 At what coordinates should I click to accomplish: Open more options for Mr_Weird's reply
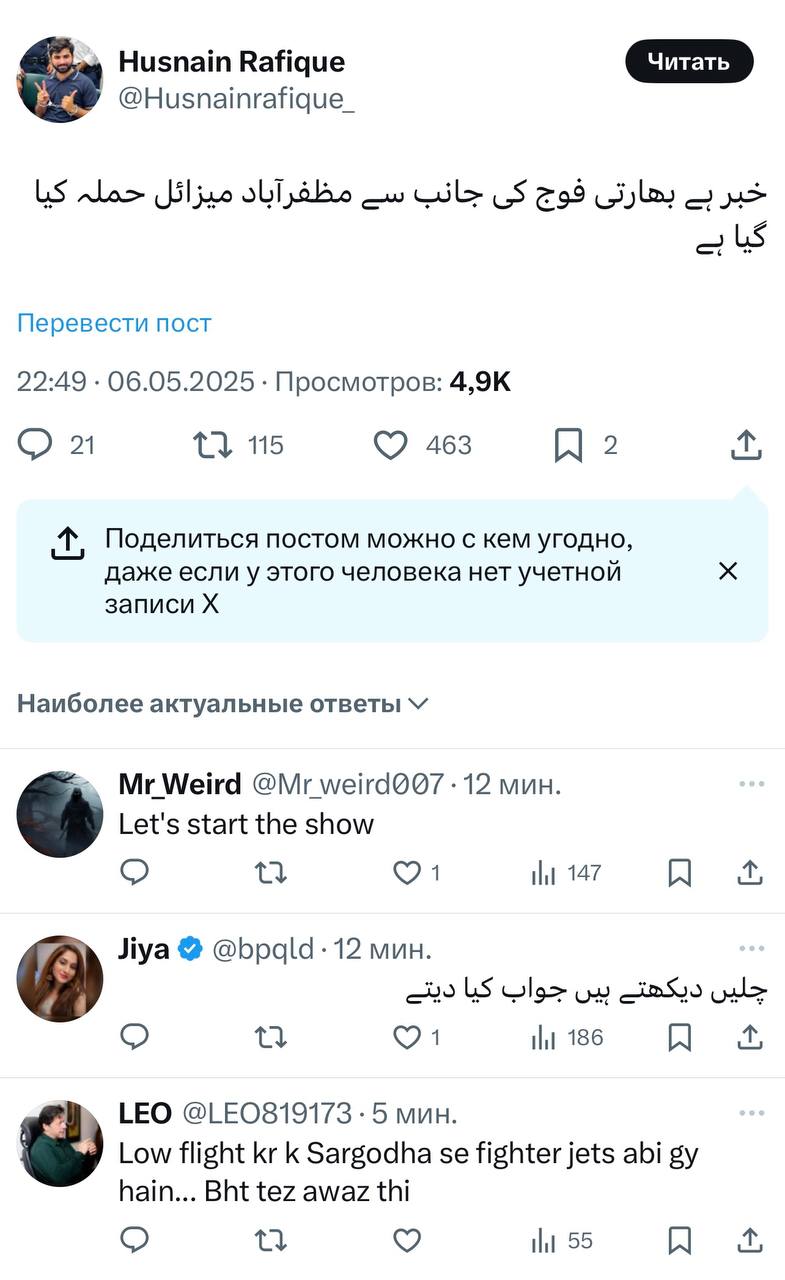click(751, 784)
